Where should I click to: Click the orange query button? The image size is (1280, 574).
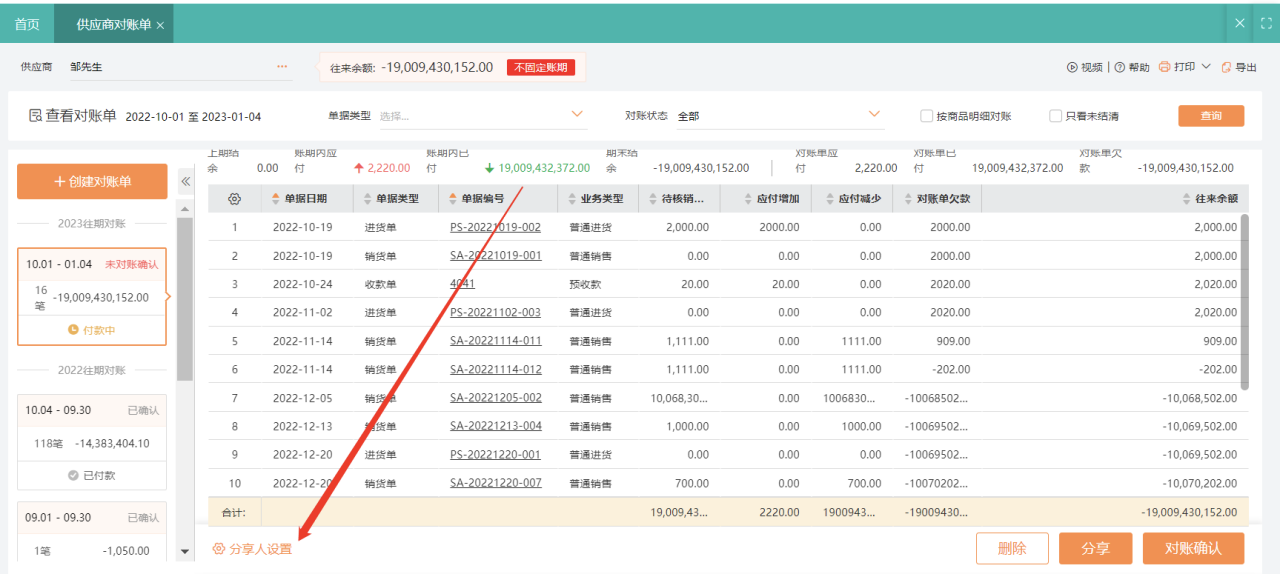tap(1210, 116)
